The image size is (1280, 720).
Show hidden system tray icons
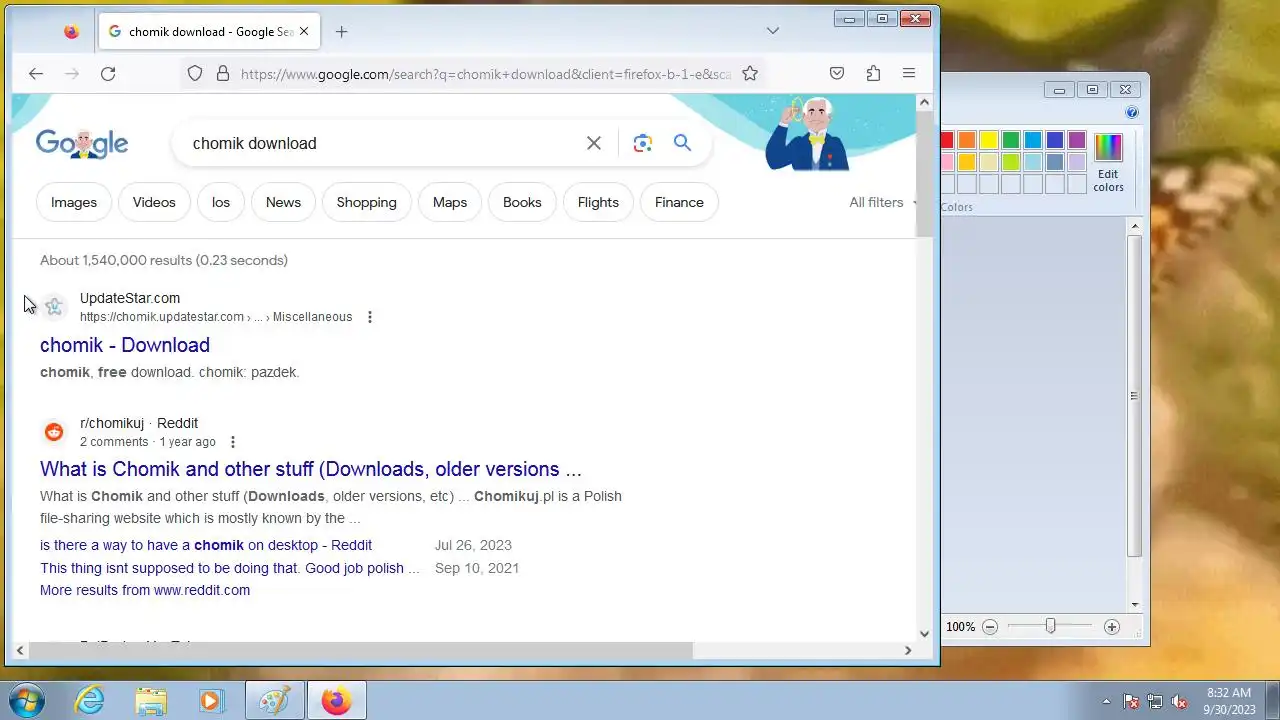(1106, 701)
